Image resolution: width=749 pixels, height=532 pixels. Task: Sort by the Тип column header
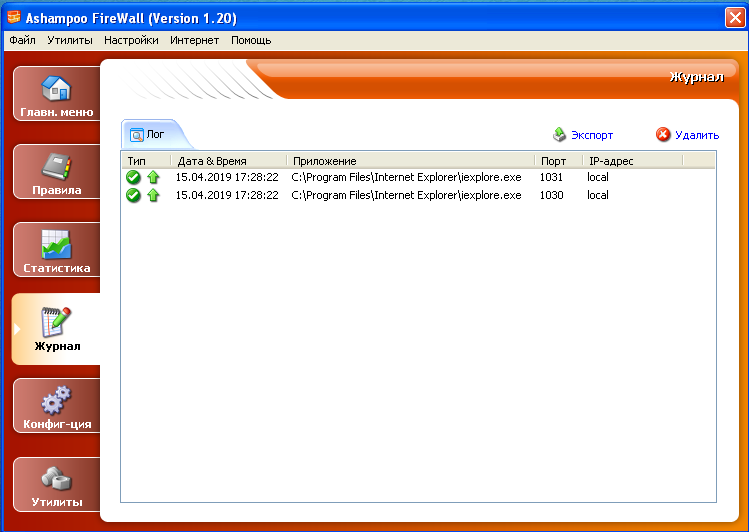146,161
